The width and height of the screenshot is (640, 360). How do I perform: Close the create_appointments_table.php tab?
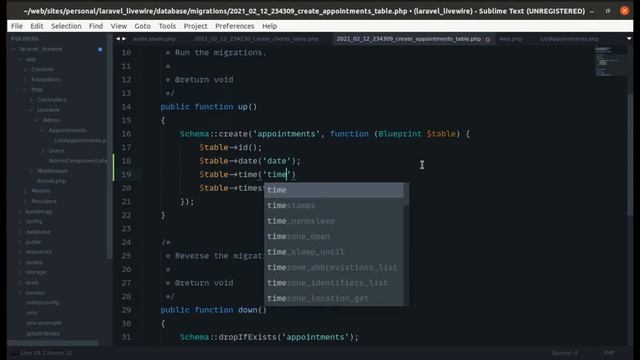coord(487,39)
